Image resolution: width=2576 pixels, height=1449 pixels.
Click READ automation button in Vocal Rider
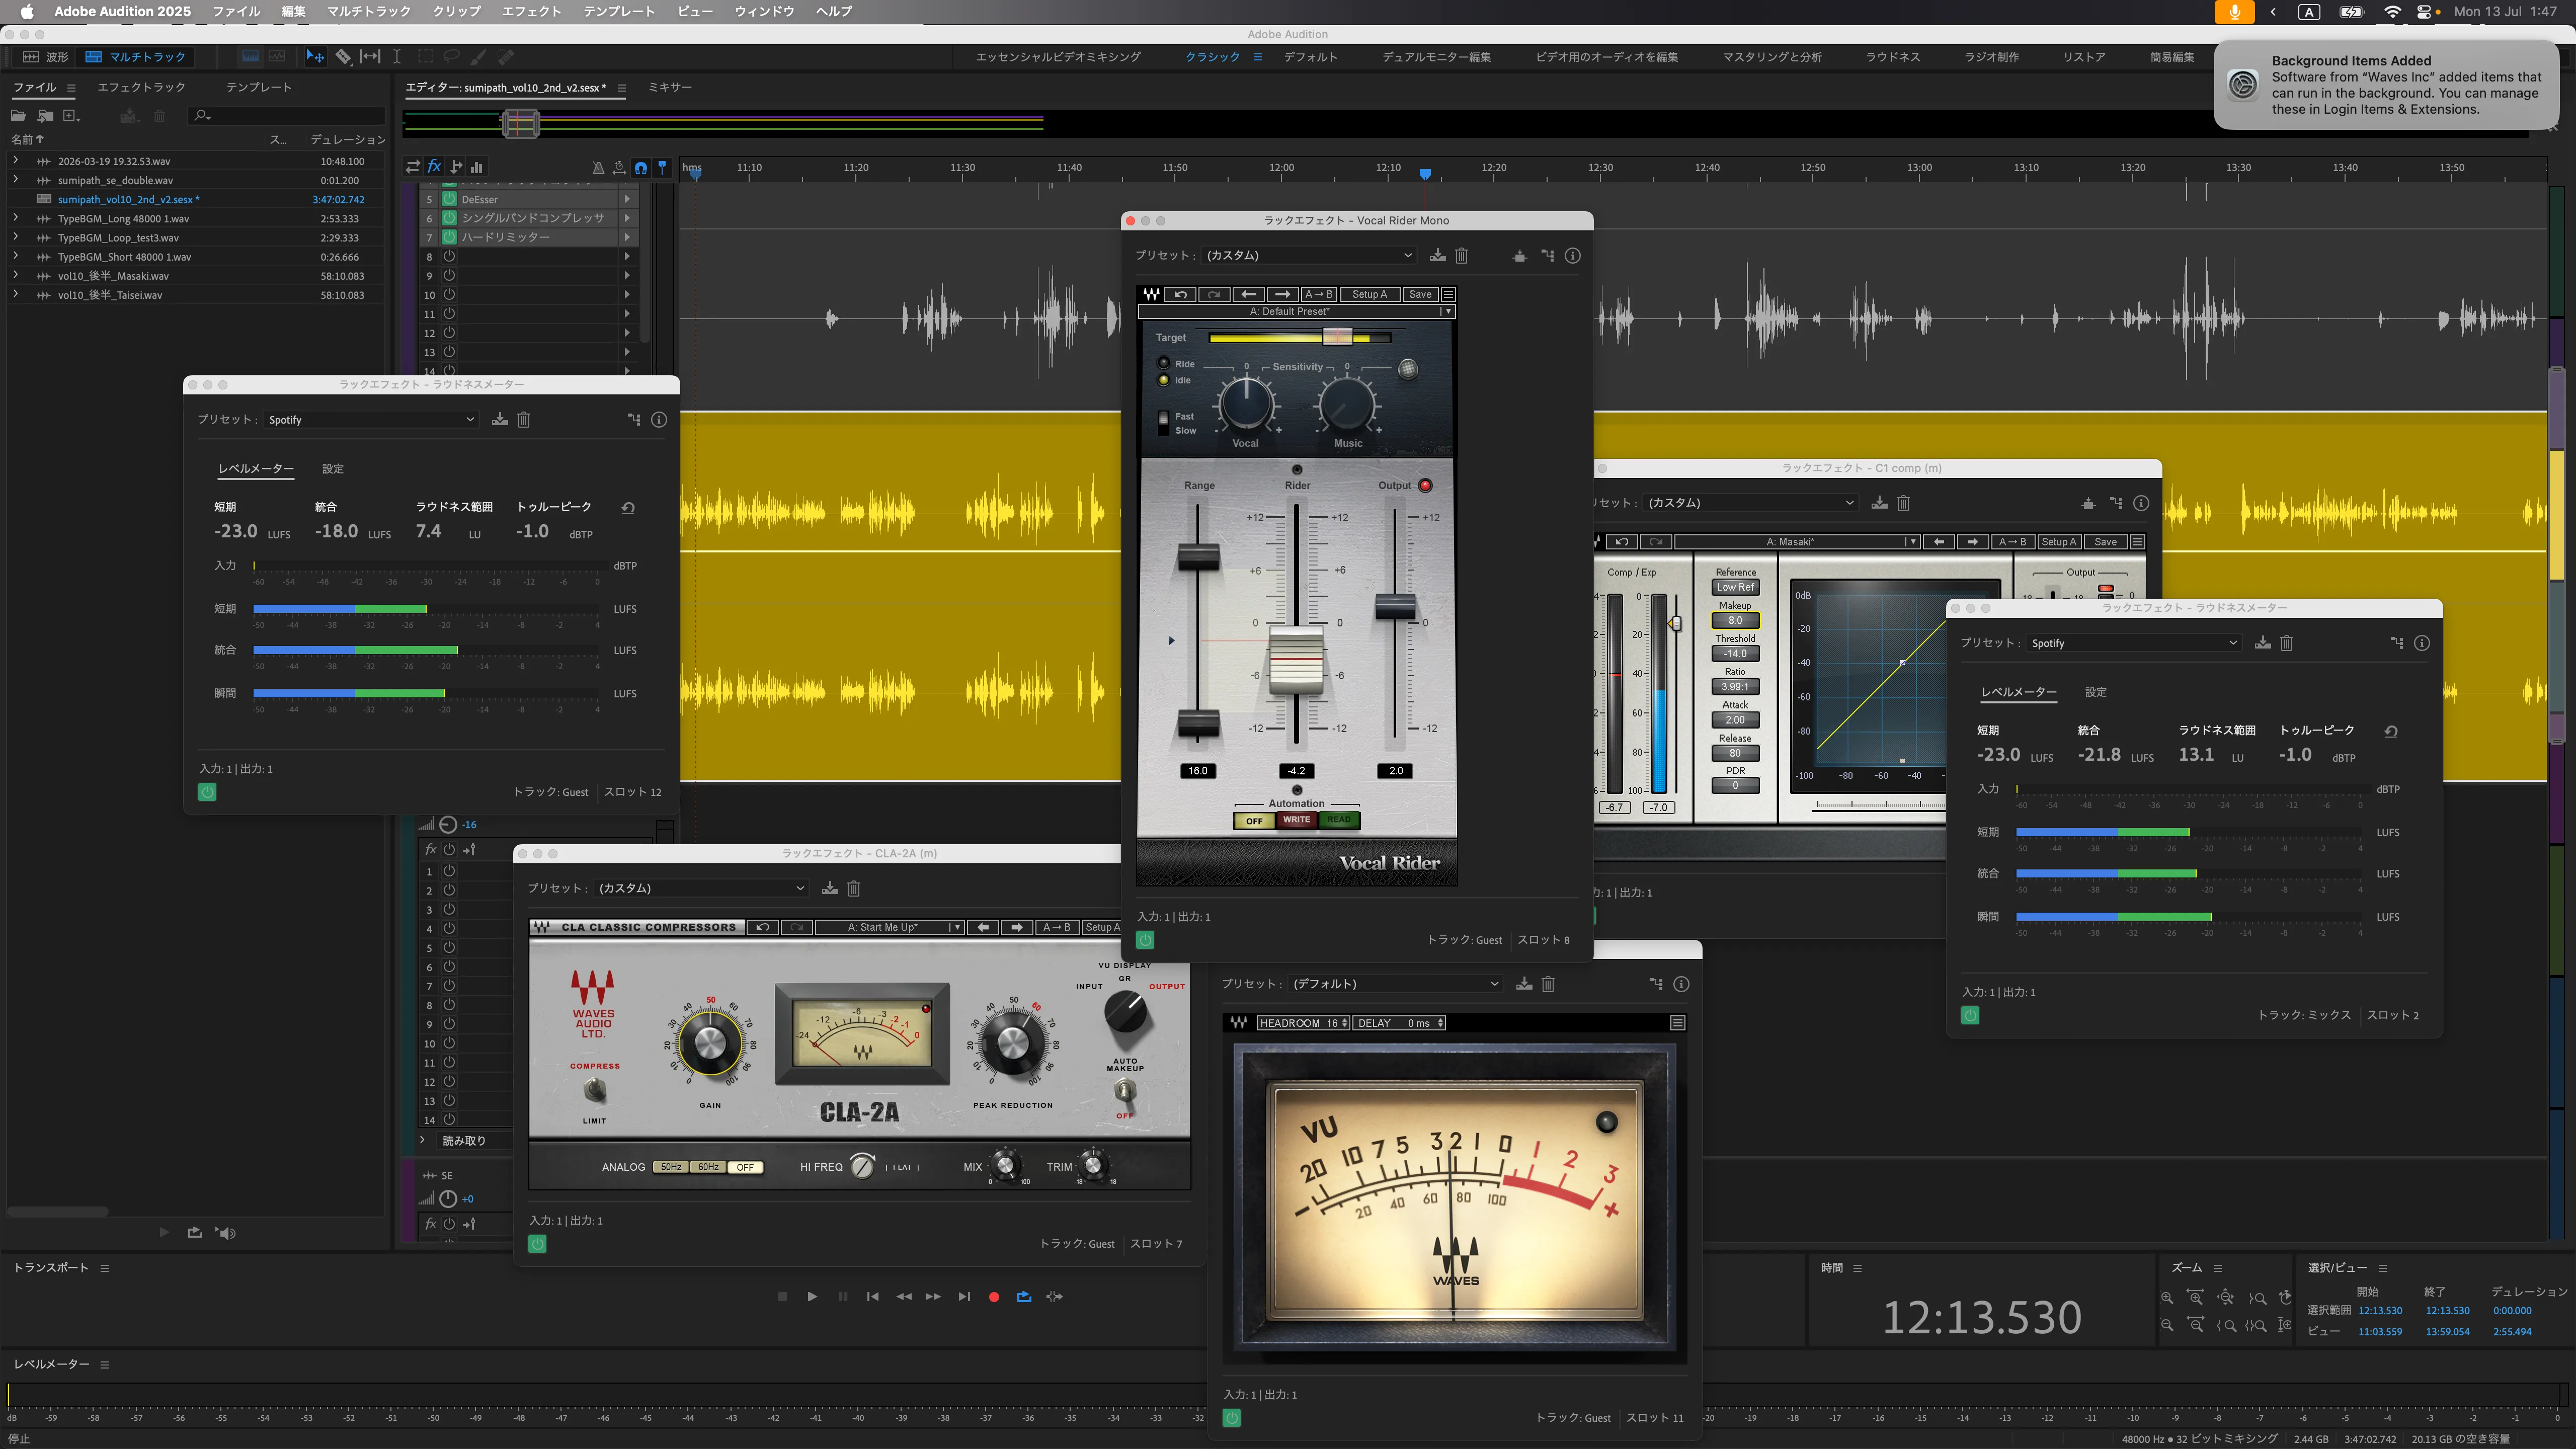coord(1339,820)
